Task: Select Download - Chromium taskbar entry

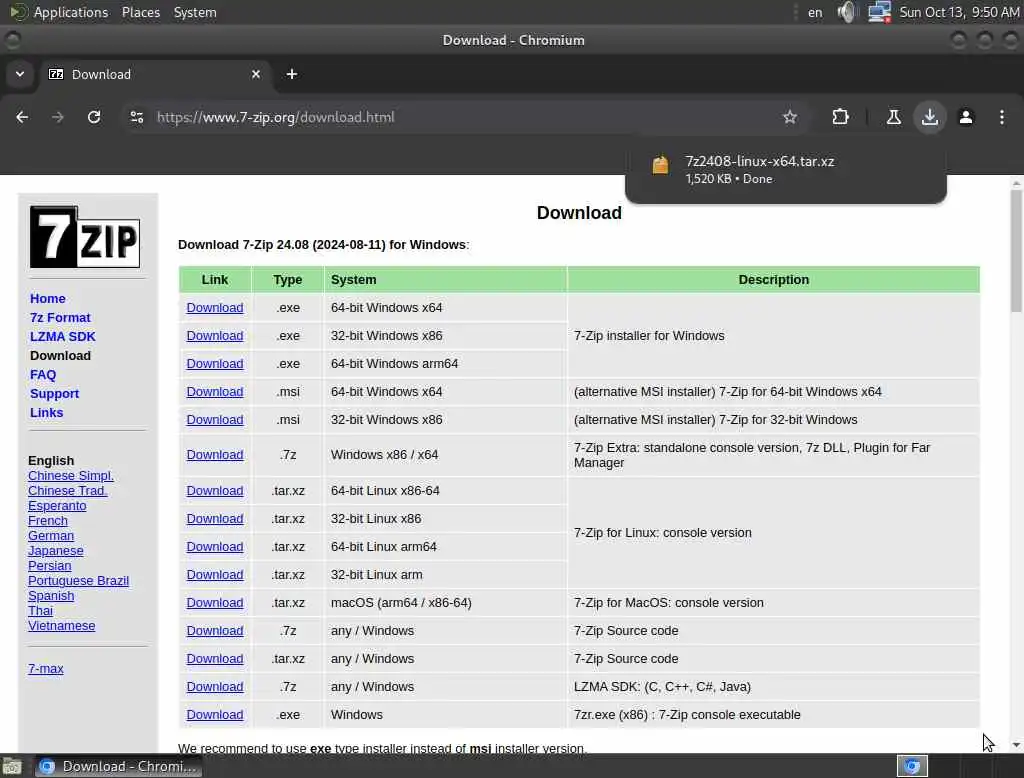Action: [x=118, y=766]
